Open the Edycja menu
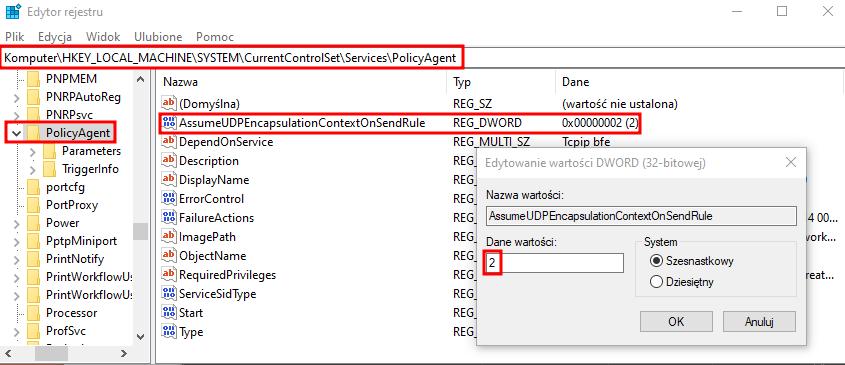 [x=55, y=37]
